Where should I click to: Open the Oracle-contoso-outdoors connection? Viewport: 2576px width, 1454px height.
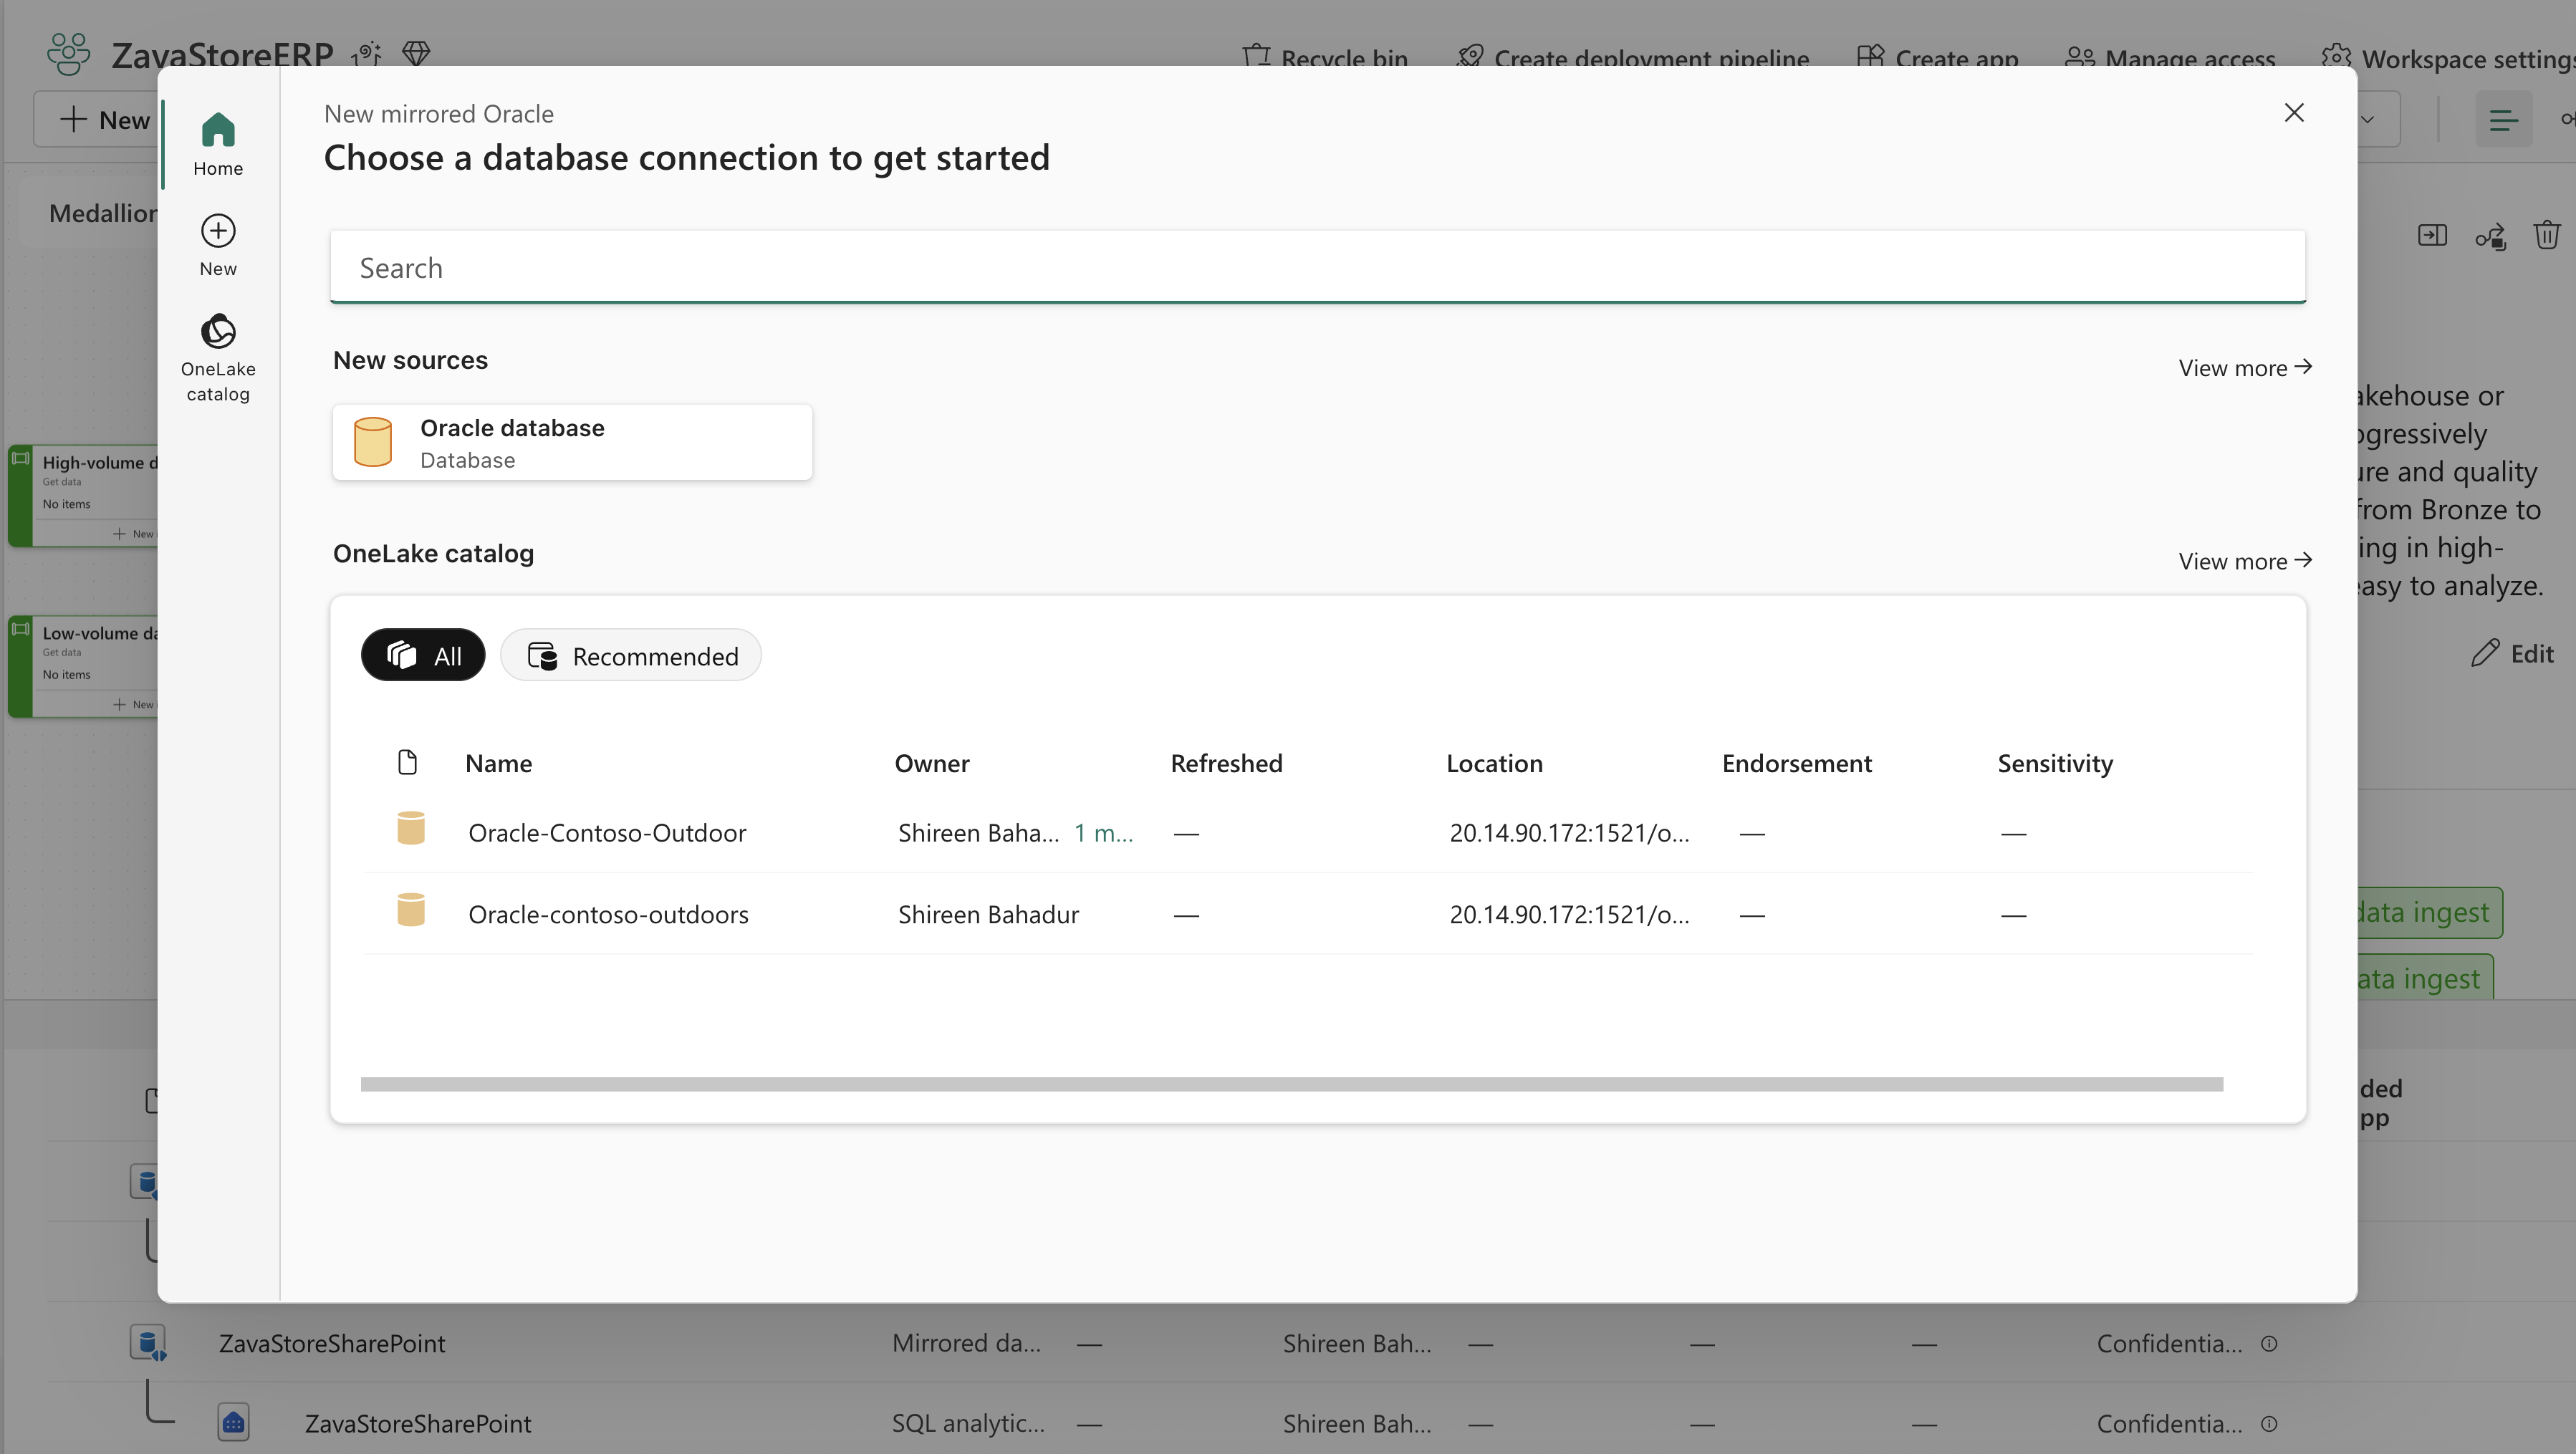608,915
